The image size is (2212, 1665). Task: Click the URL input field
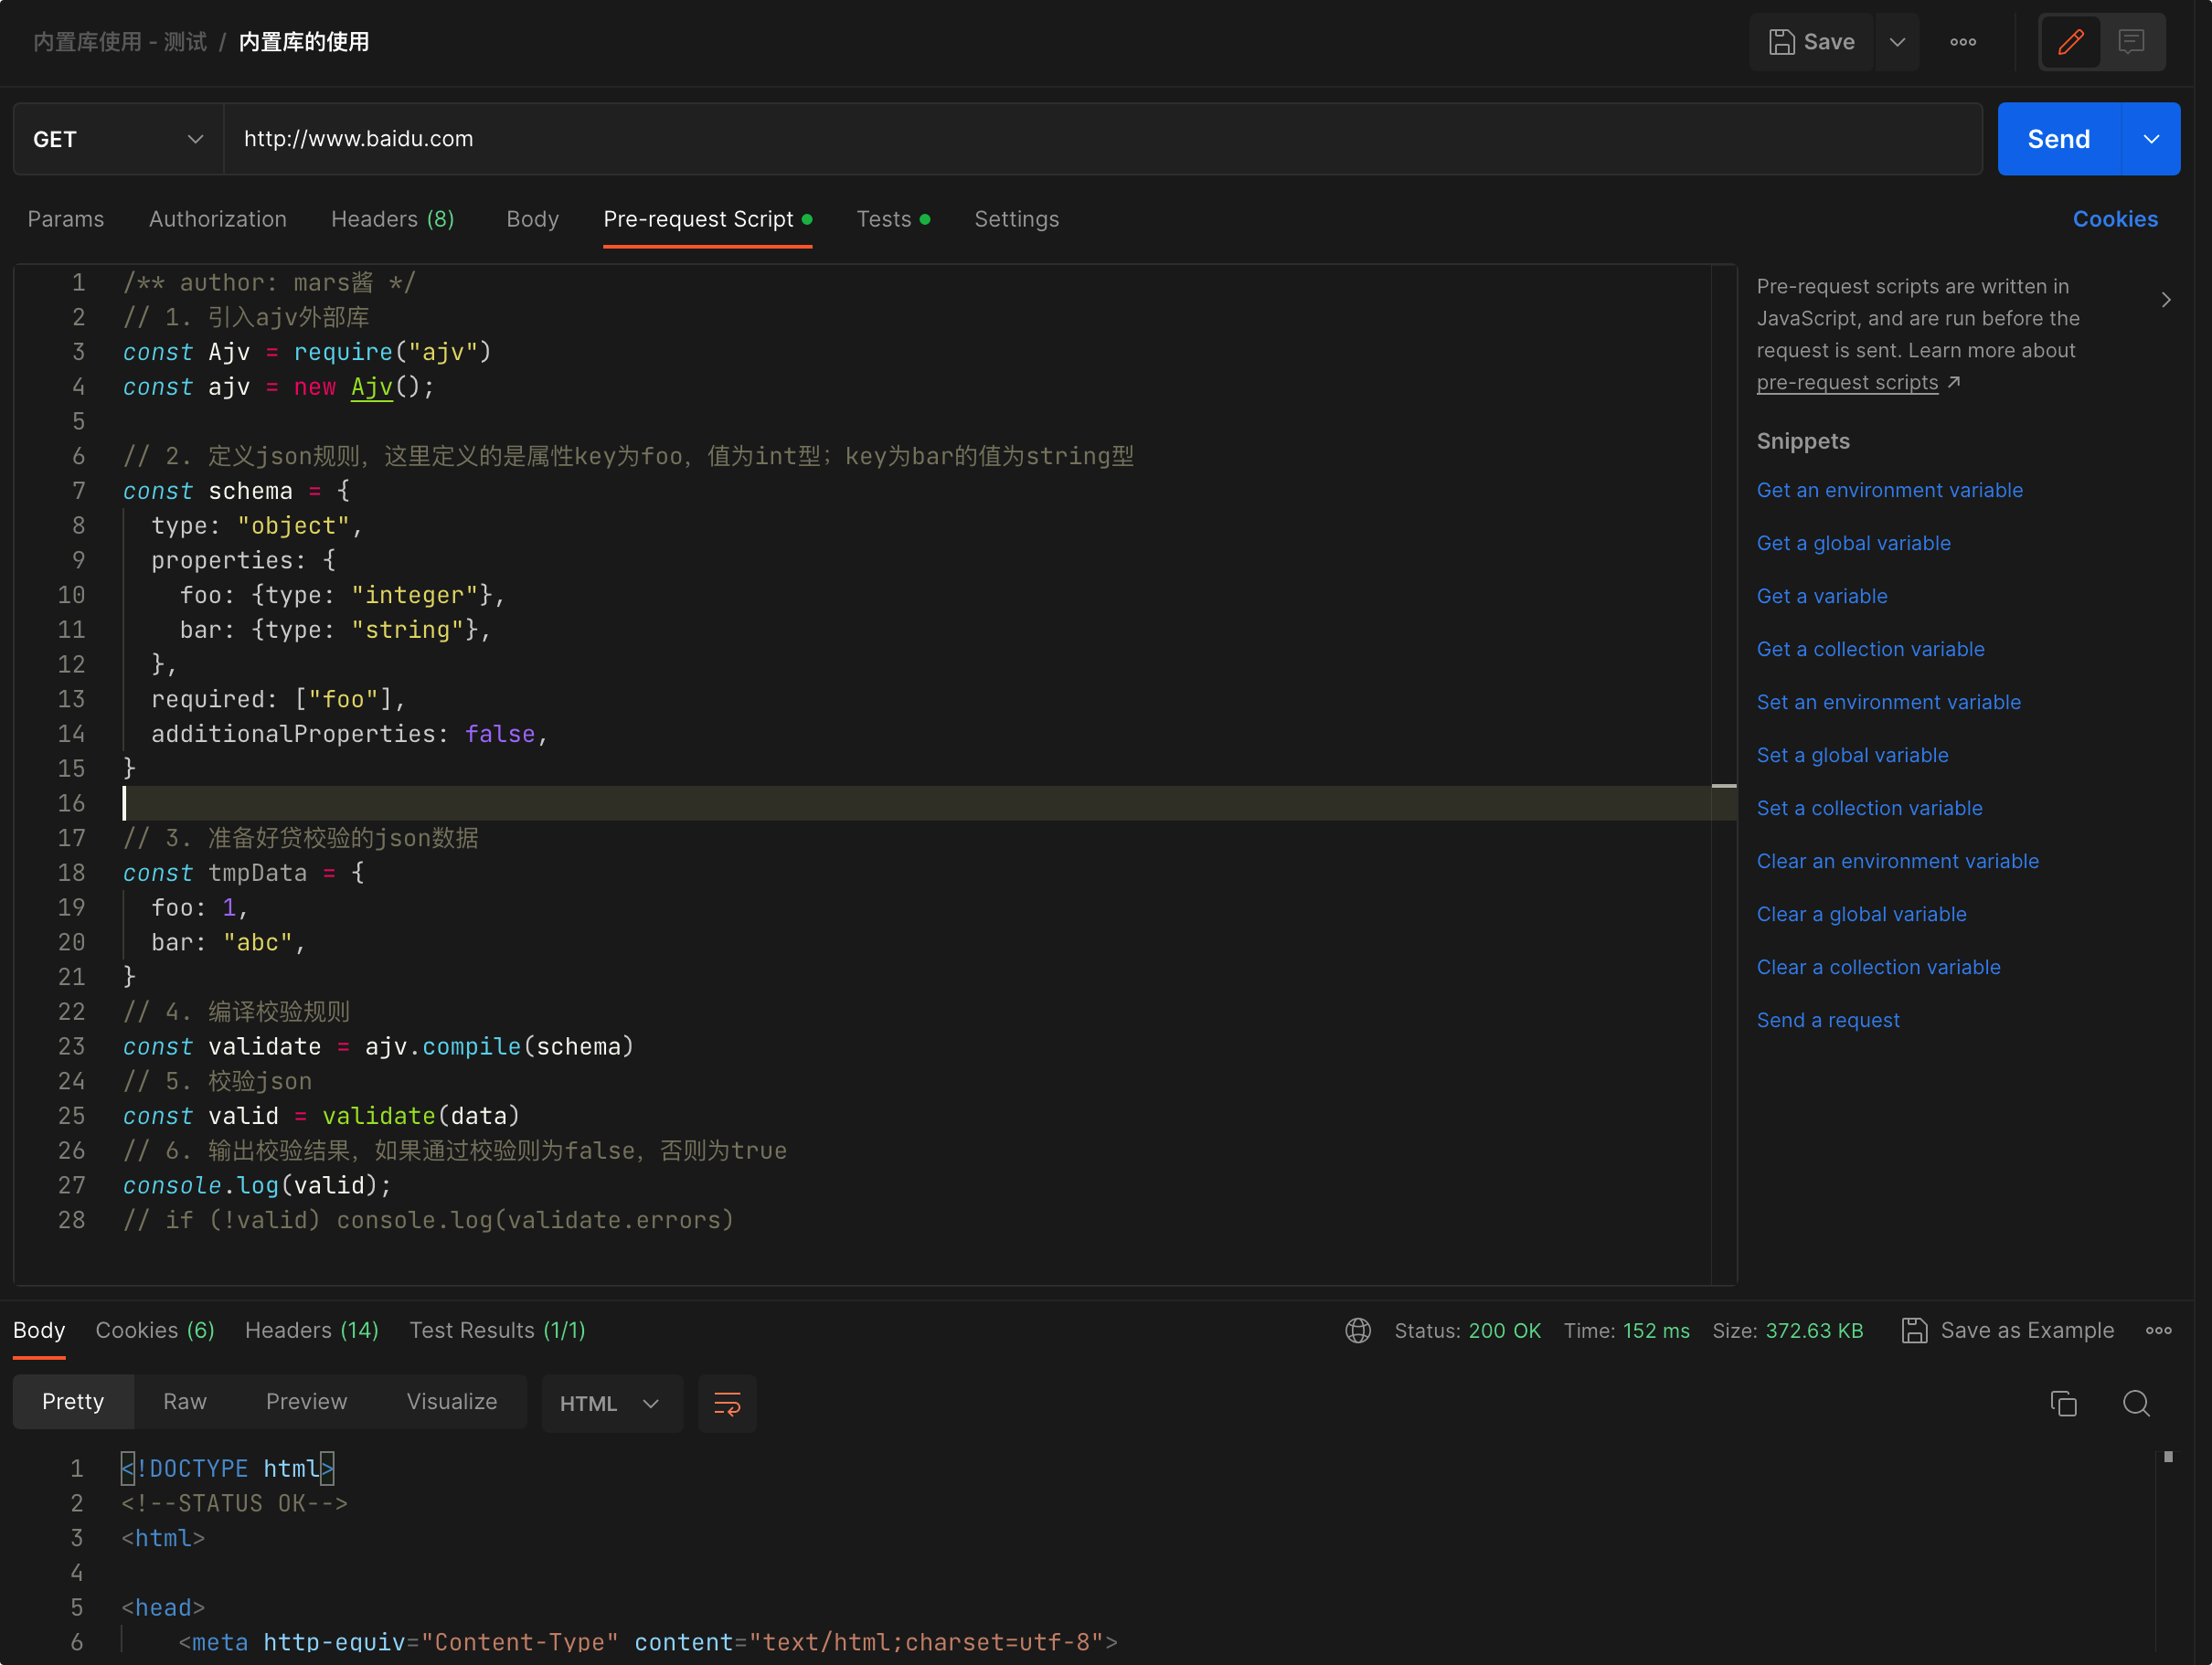(1100, 139)
